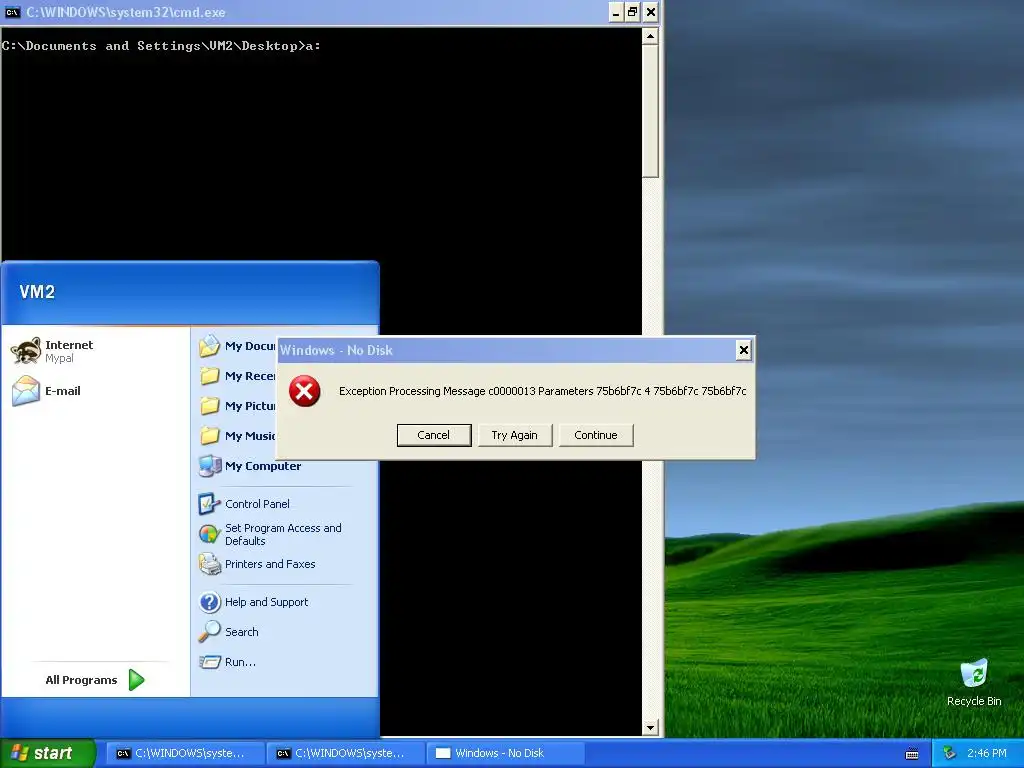Click the My Computer monitor icon
This screenshot has width=1024, height=768.
tap(210, 466)
